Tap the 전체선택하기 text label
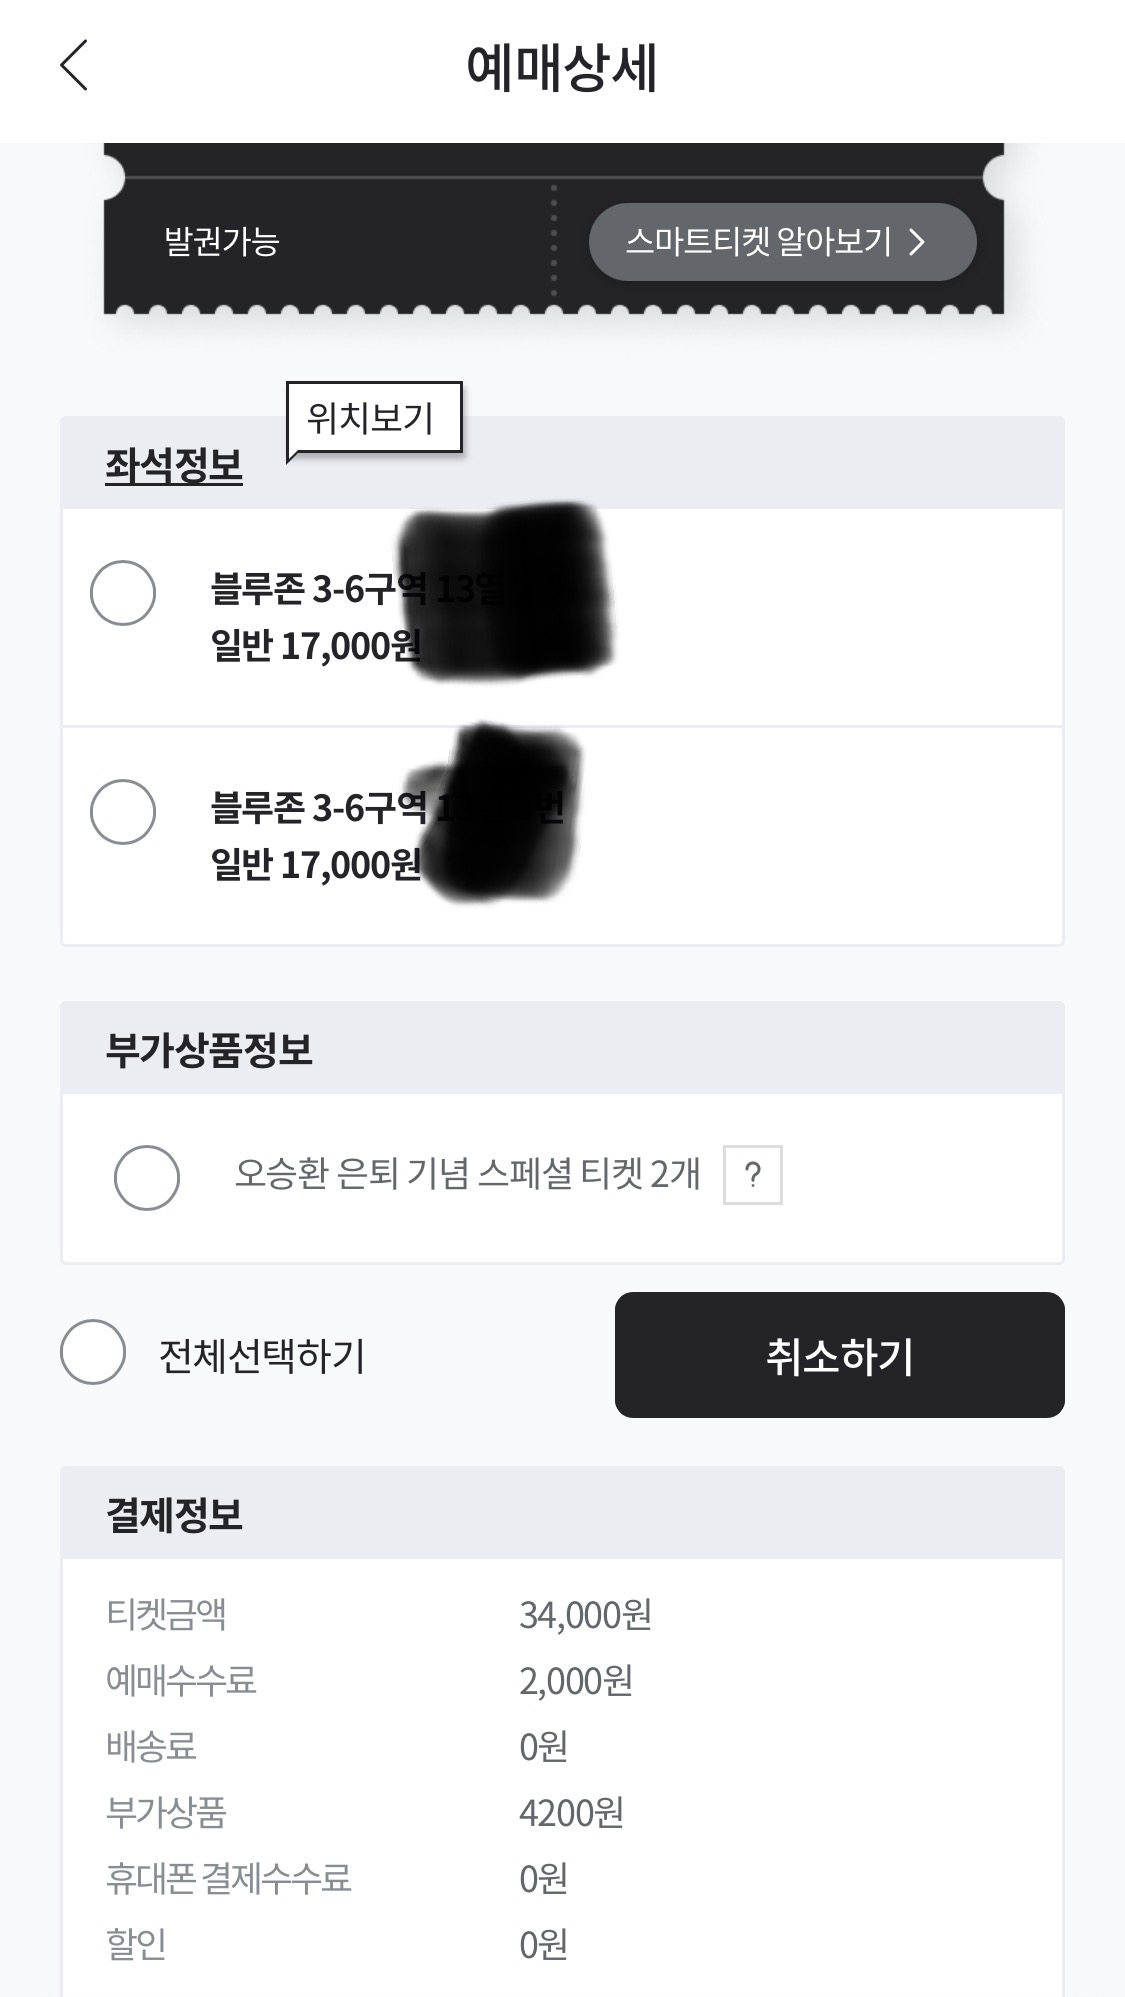 pyautogui.click(x=262, y=1356)
